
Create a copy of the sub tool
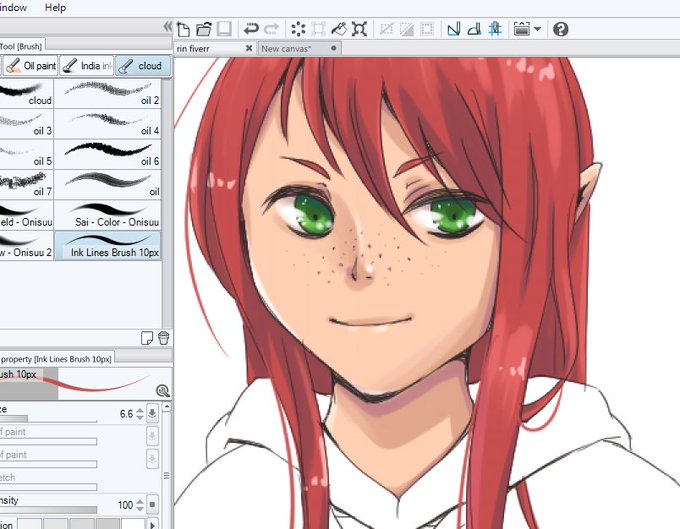[147, 338]
